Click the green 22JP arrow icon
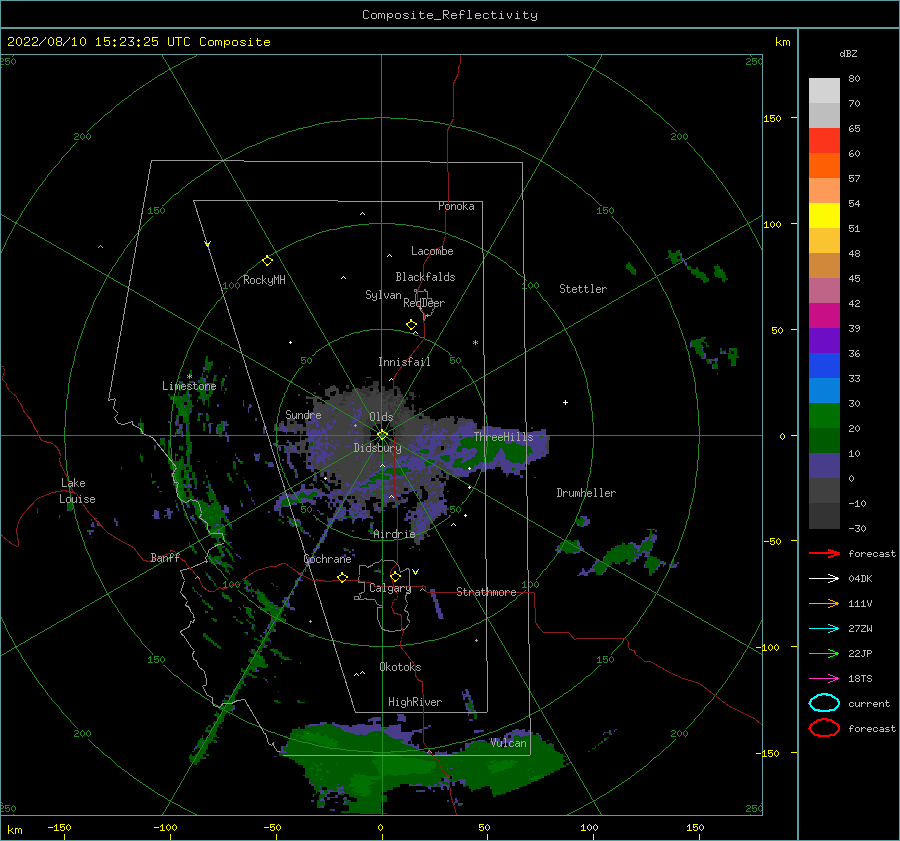The height and width of the screenshot is (841, 900). 824,653
